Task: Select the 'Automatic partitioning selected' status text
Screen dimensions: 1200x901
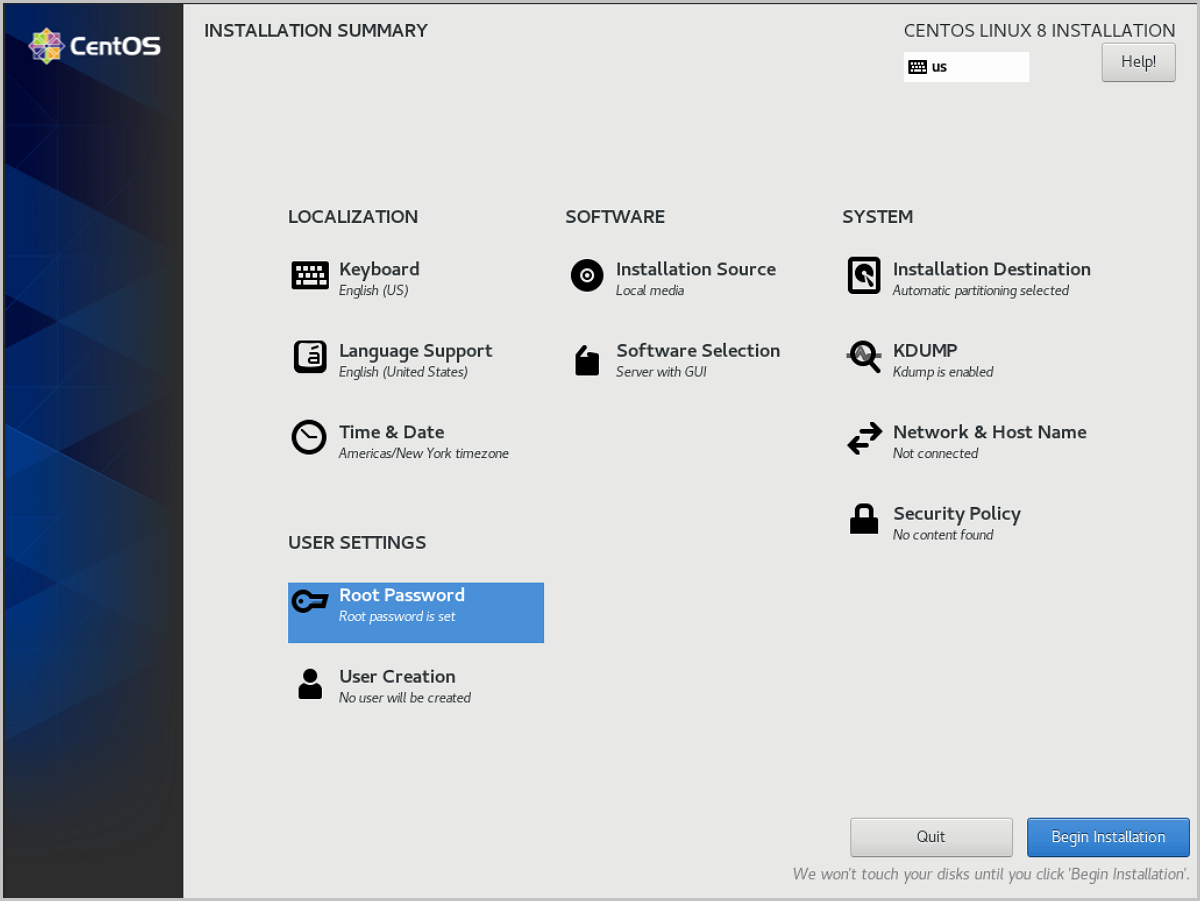Action: pyautogui.click(x=980, y=291)
